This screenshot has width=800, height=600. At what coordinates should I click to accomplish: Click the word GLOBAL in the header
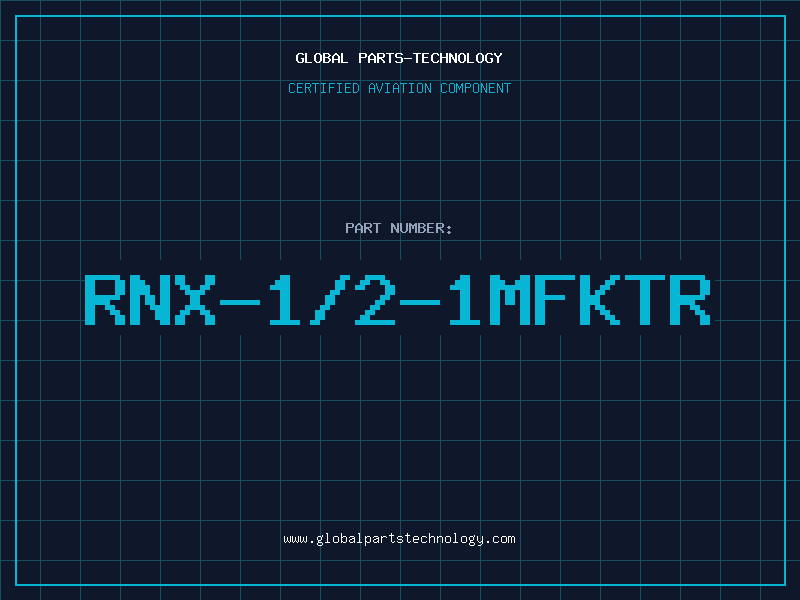[321, 58]
